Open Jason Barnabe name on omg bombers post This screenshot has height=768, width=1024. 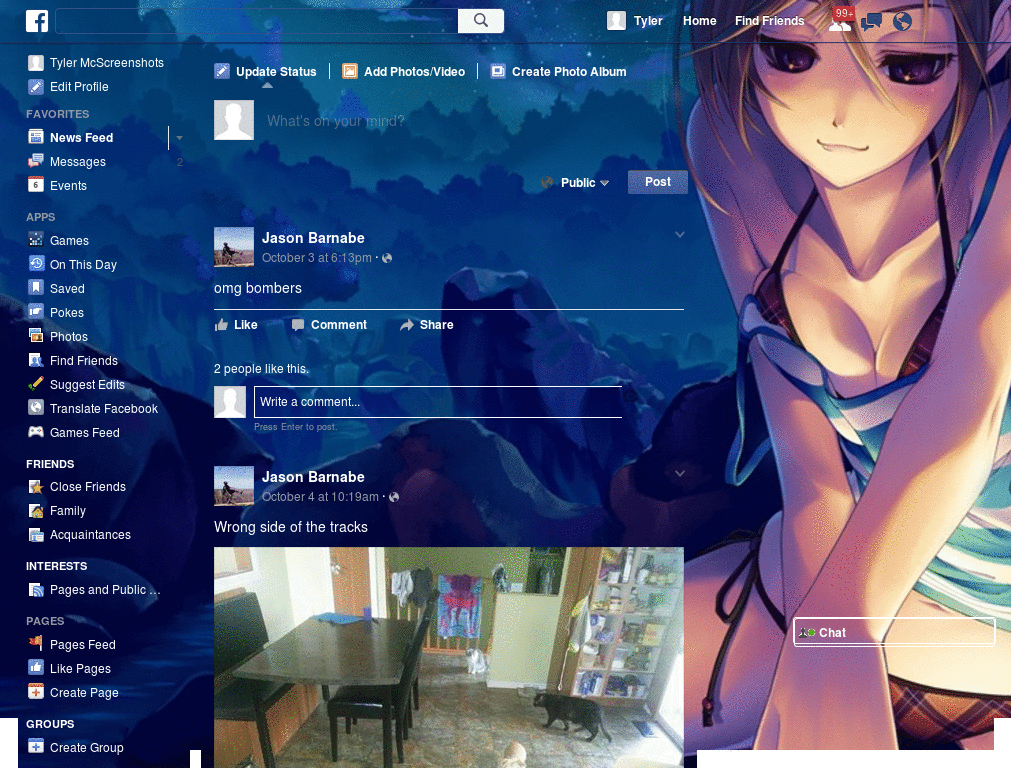pyautogui.click(x=313, y=238)
